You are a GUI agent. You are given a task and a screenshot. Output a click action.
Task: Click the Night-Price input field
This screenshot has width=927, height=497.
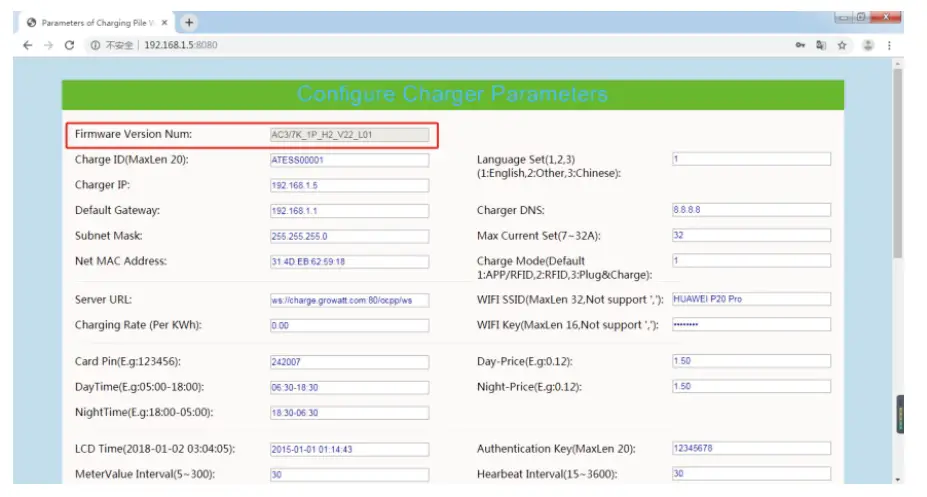click(751, 386)
